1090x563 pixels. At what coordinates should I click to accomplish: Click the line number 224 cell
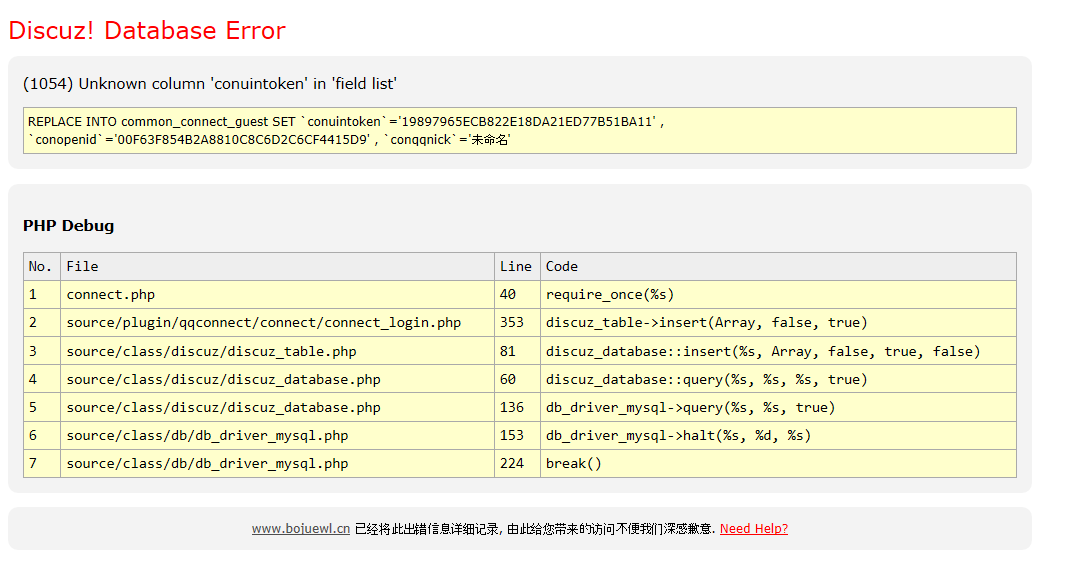pyautogui.click(x=512, y=463)
